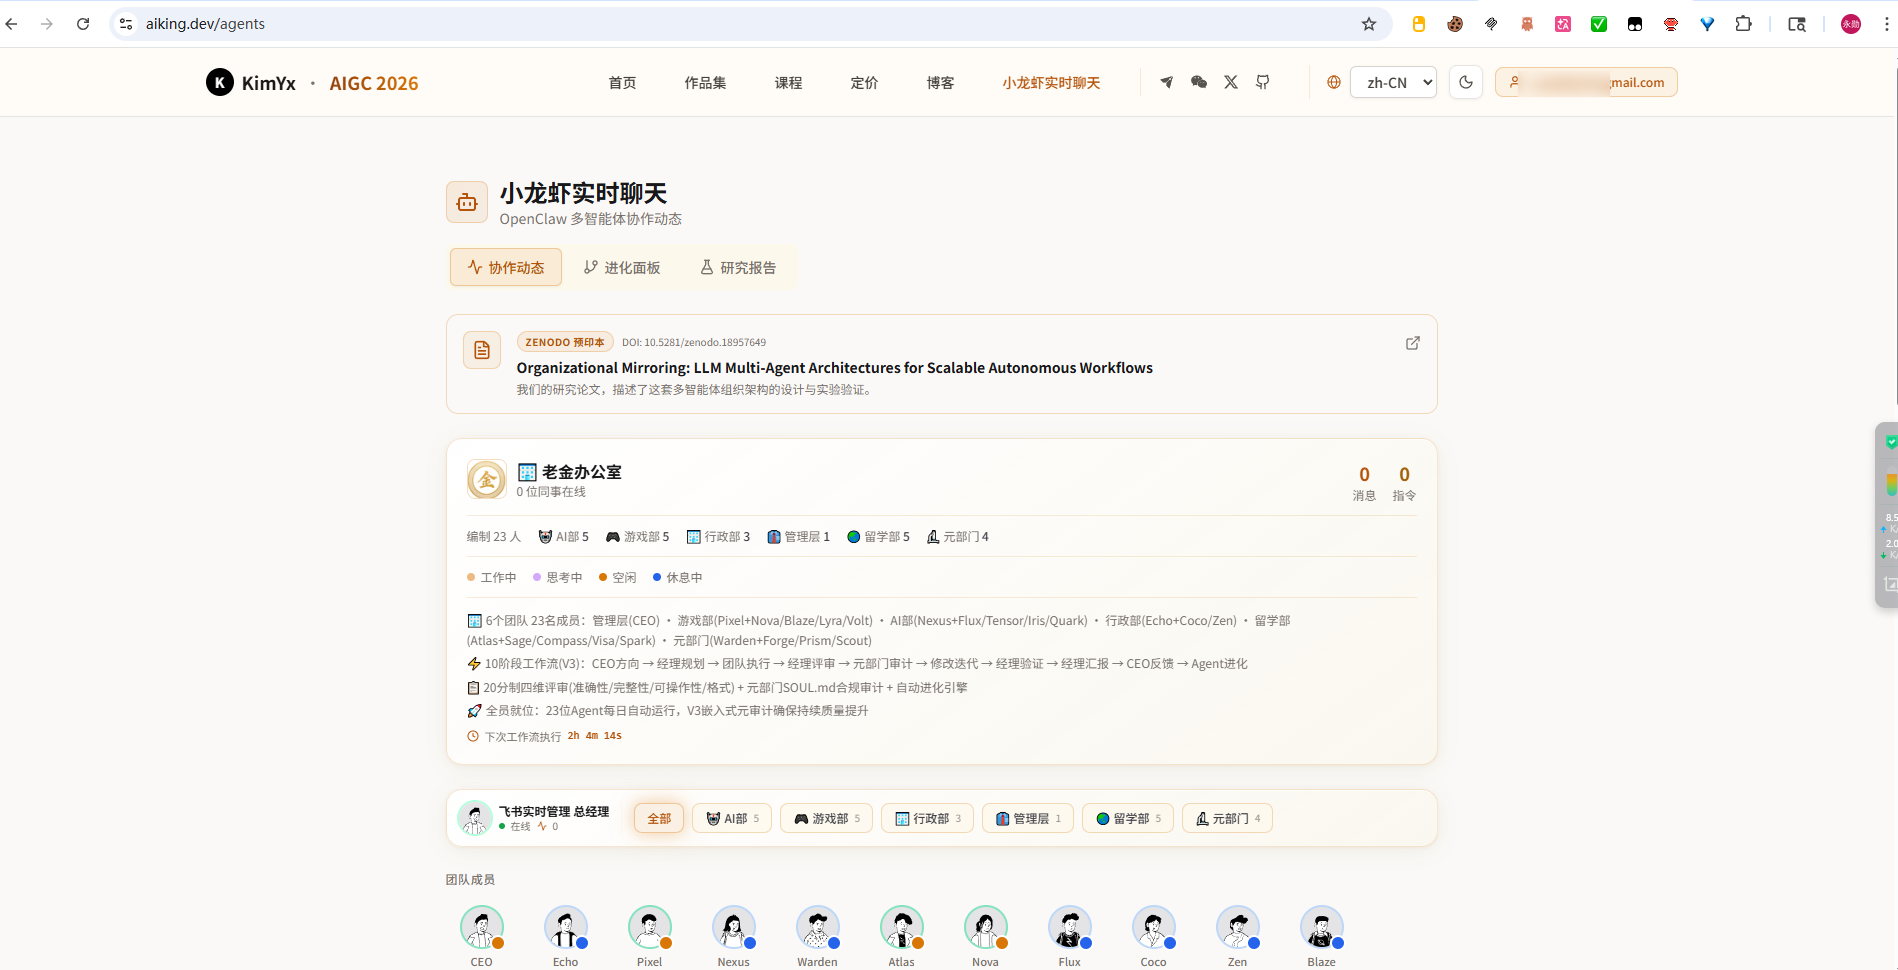The height and width of the screenshot is (970, 1898).
Task: Filter members by AI部 chip
Action: click(732, 818)
